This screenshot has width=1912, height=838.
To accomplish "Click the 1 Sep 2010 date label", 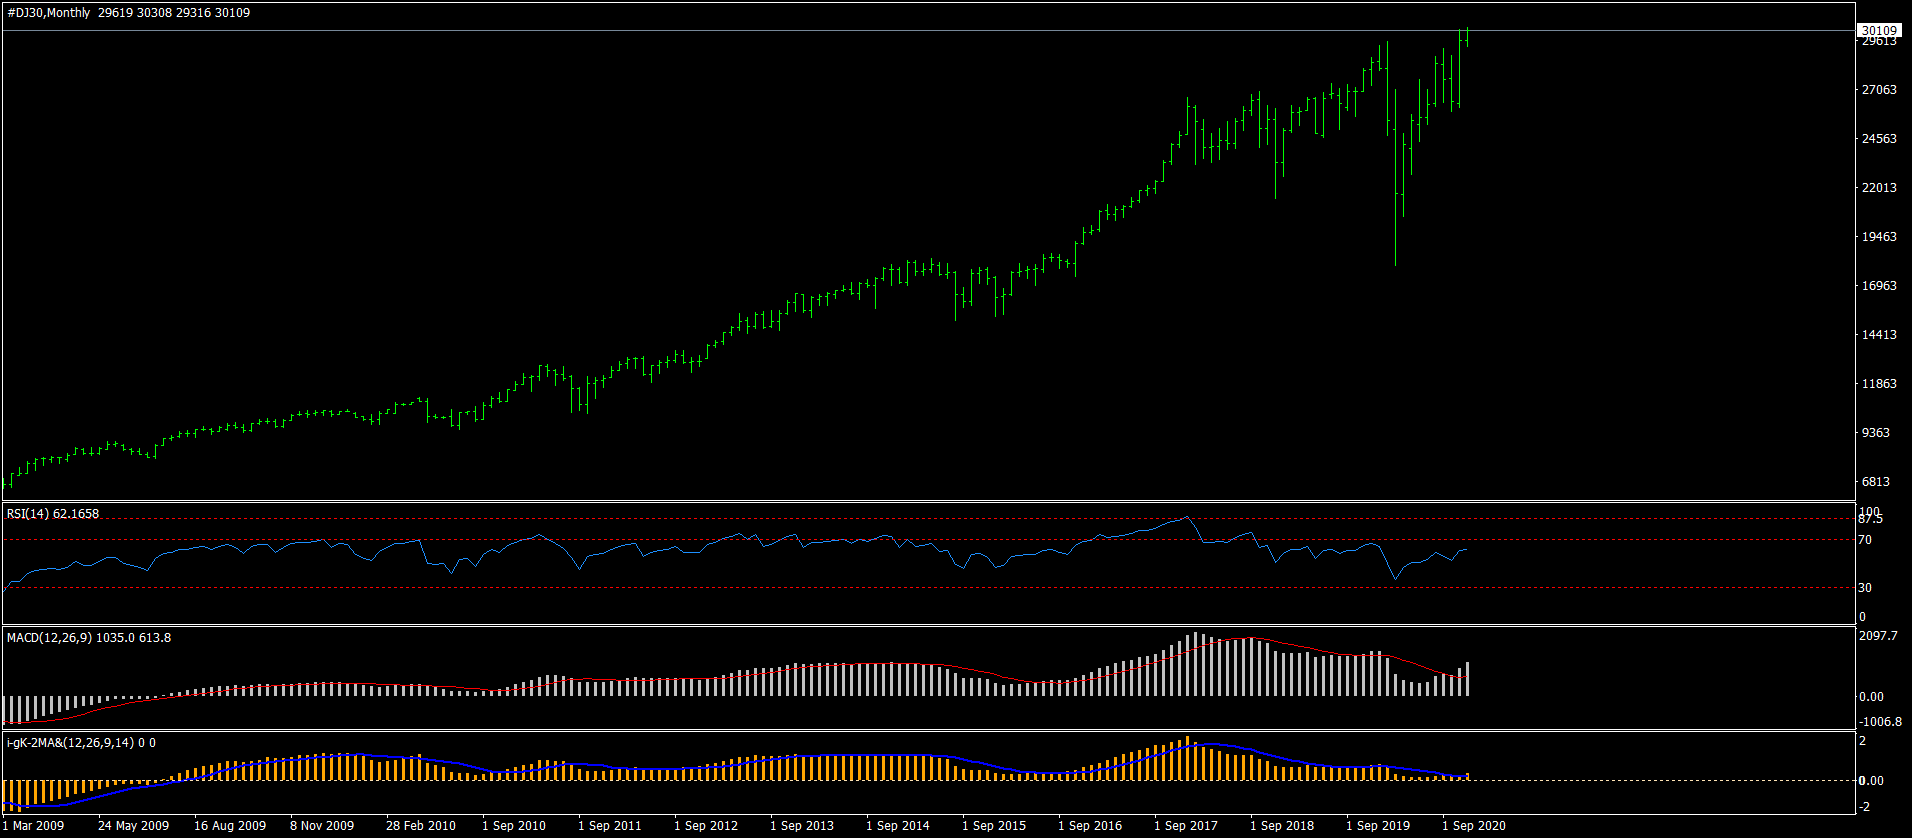I will [x=514, y=826].
